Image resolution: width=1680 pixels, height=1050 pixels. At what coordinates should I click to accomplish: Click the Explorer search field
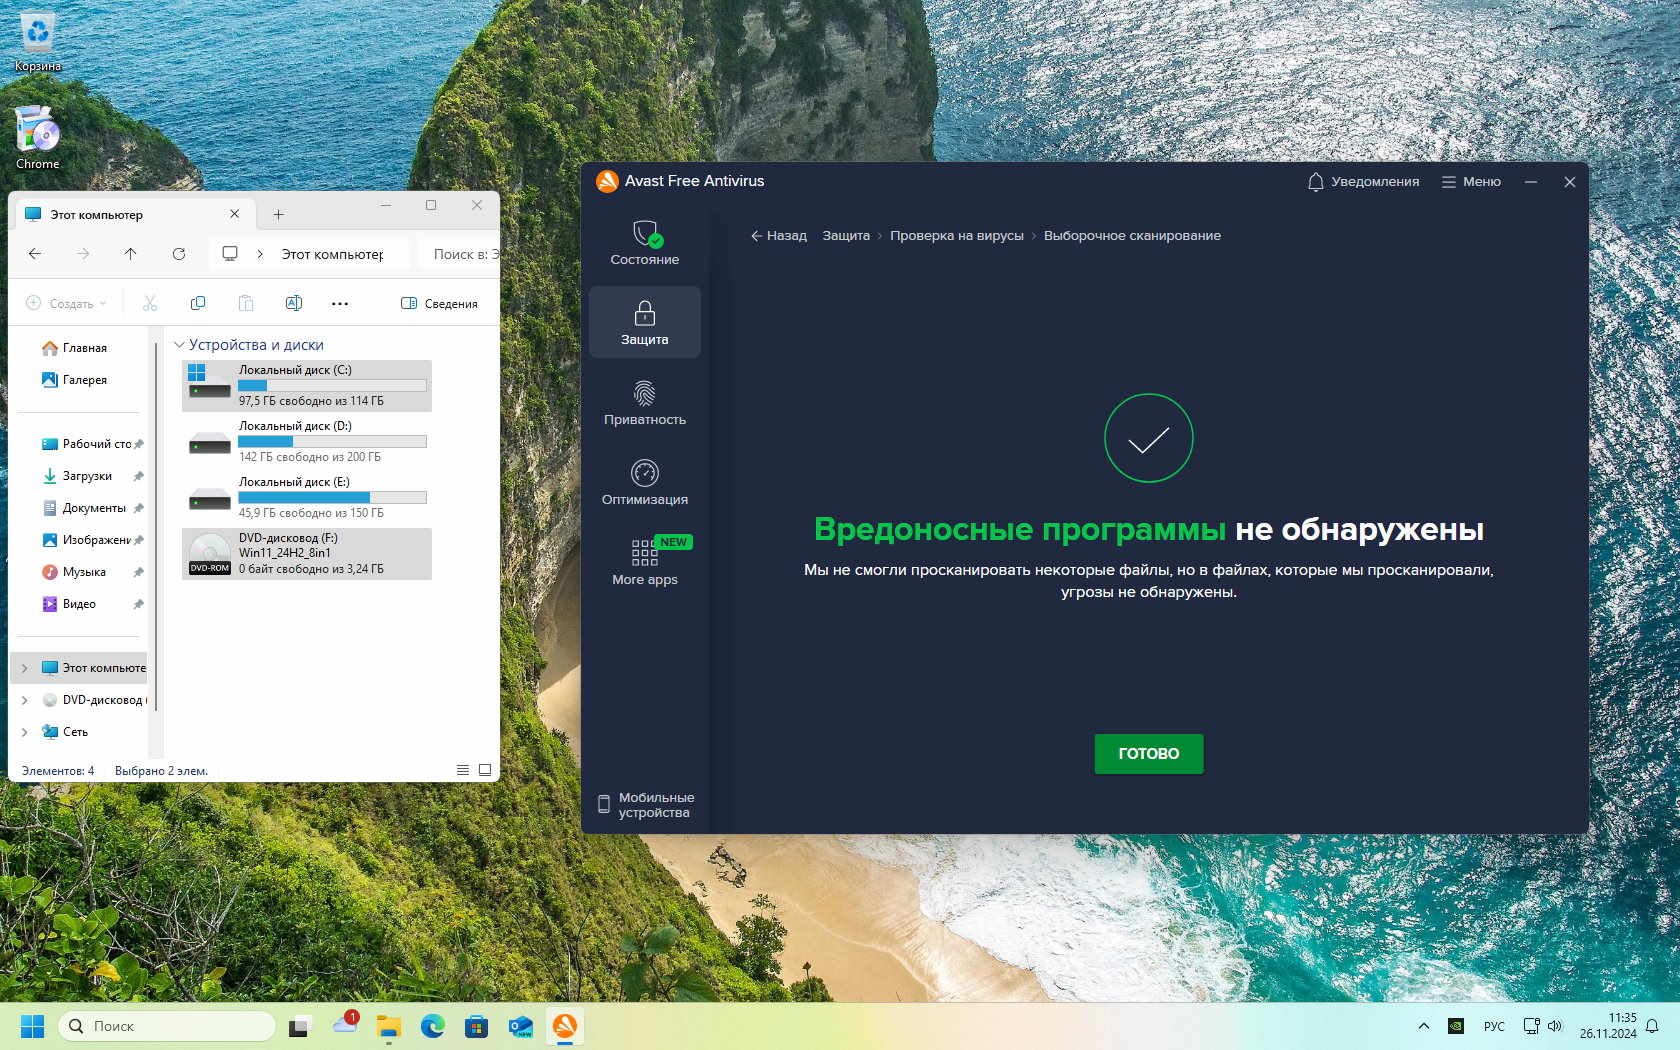coord(460,254)
